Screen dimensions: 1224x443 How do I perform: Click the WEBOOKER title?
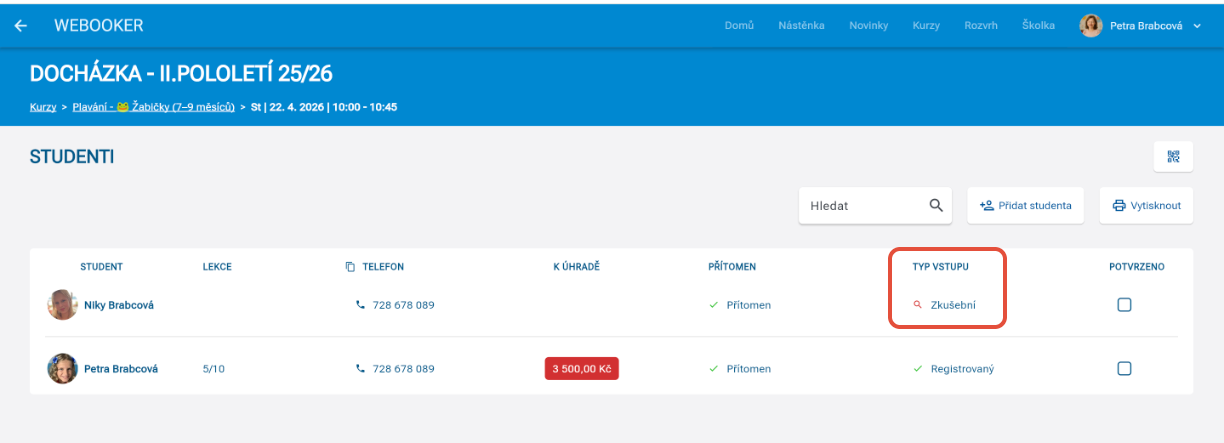[x=98, y=26]
